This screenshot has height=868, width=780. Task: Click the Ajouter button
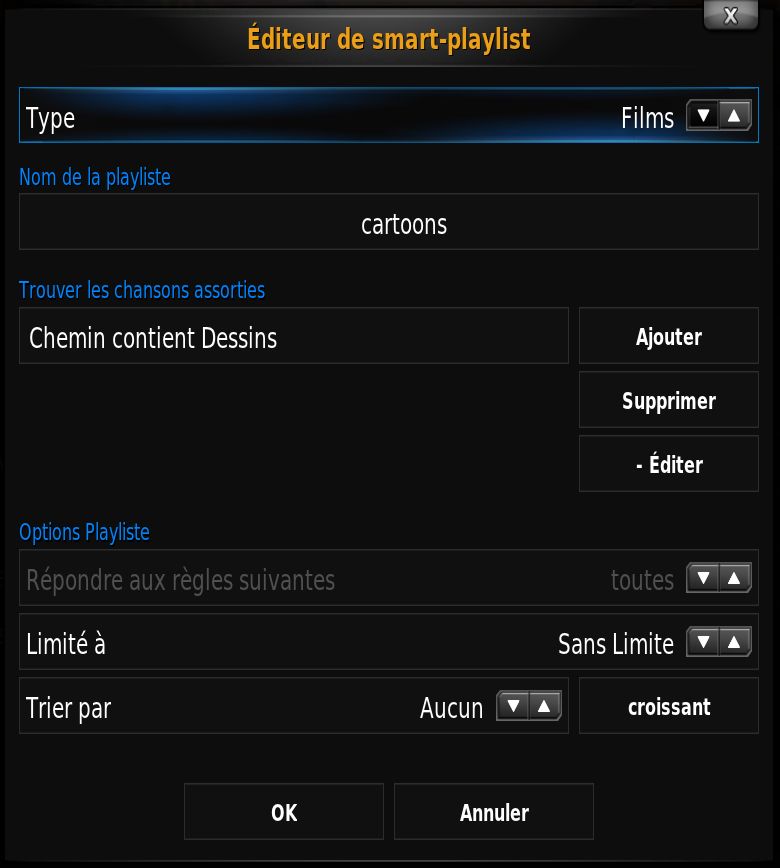669,336
